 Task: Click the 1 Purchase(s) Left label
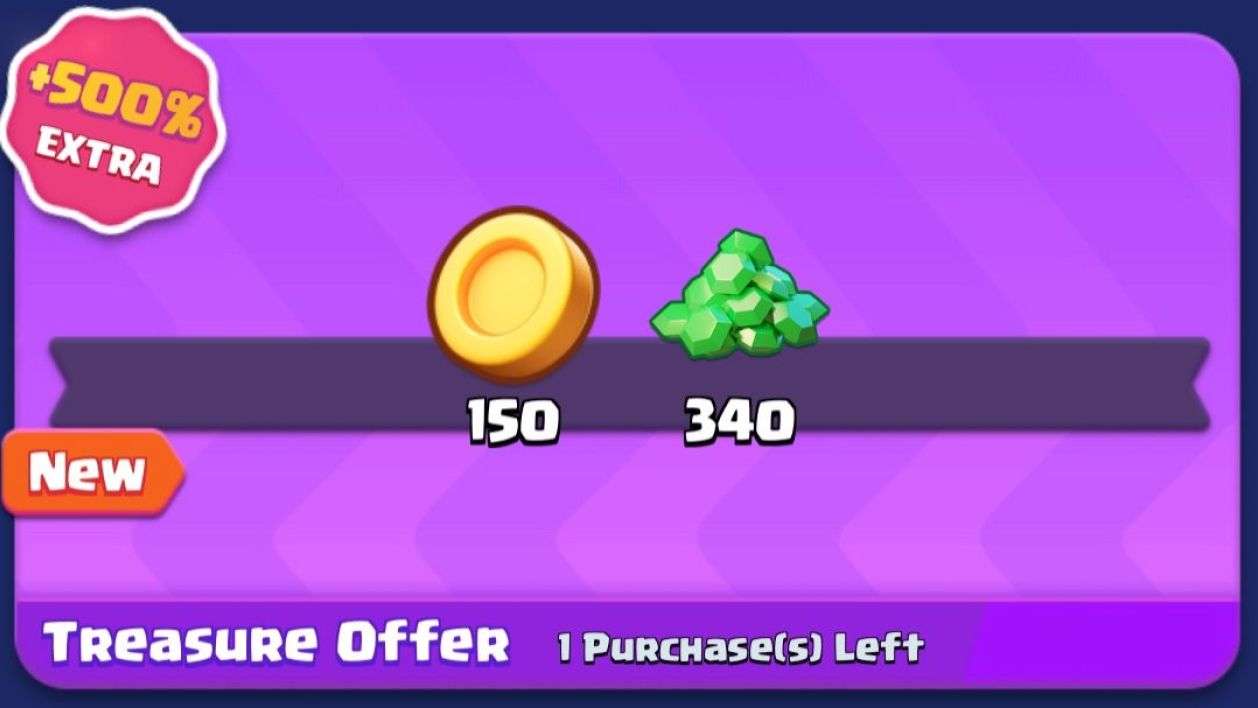coord(740,647)
